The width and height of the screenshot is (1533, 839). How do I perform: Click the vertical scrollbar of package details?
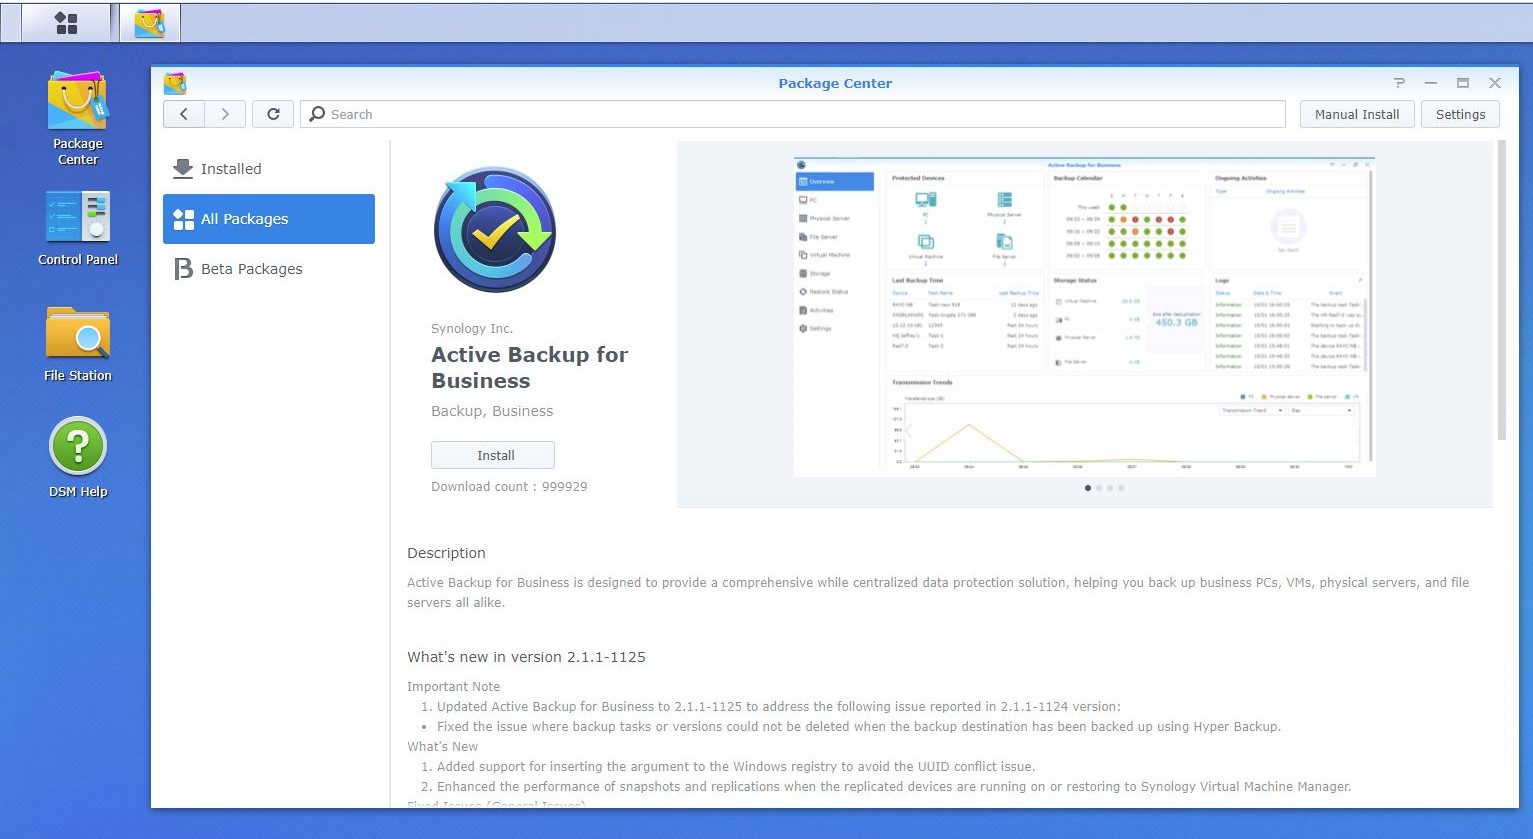click(x=1501, y=290)
